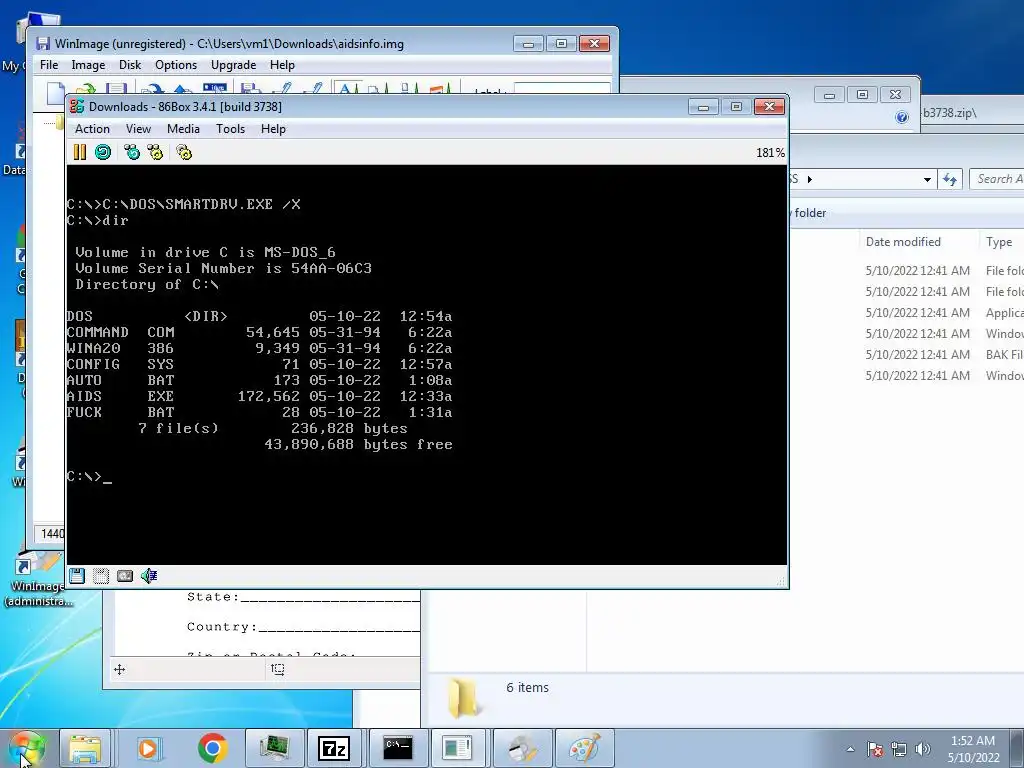Open the Disk menu in WinImage
The width and height of the screenshot is (1024, 768).
(x=130, y=65)
